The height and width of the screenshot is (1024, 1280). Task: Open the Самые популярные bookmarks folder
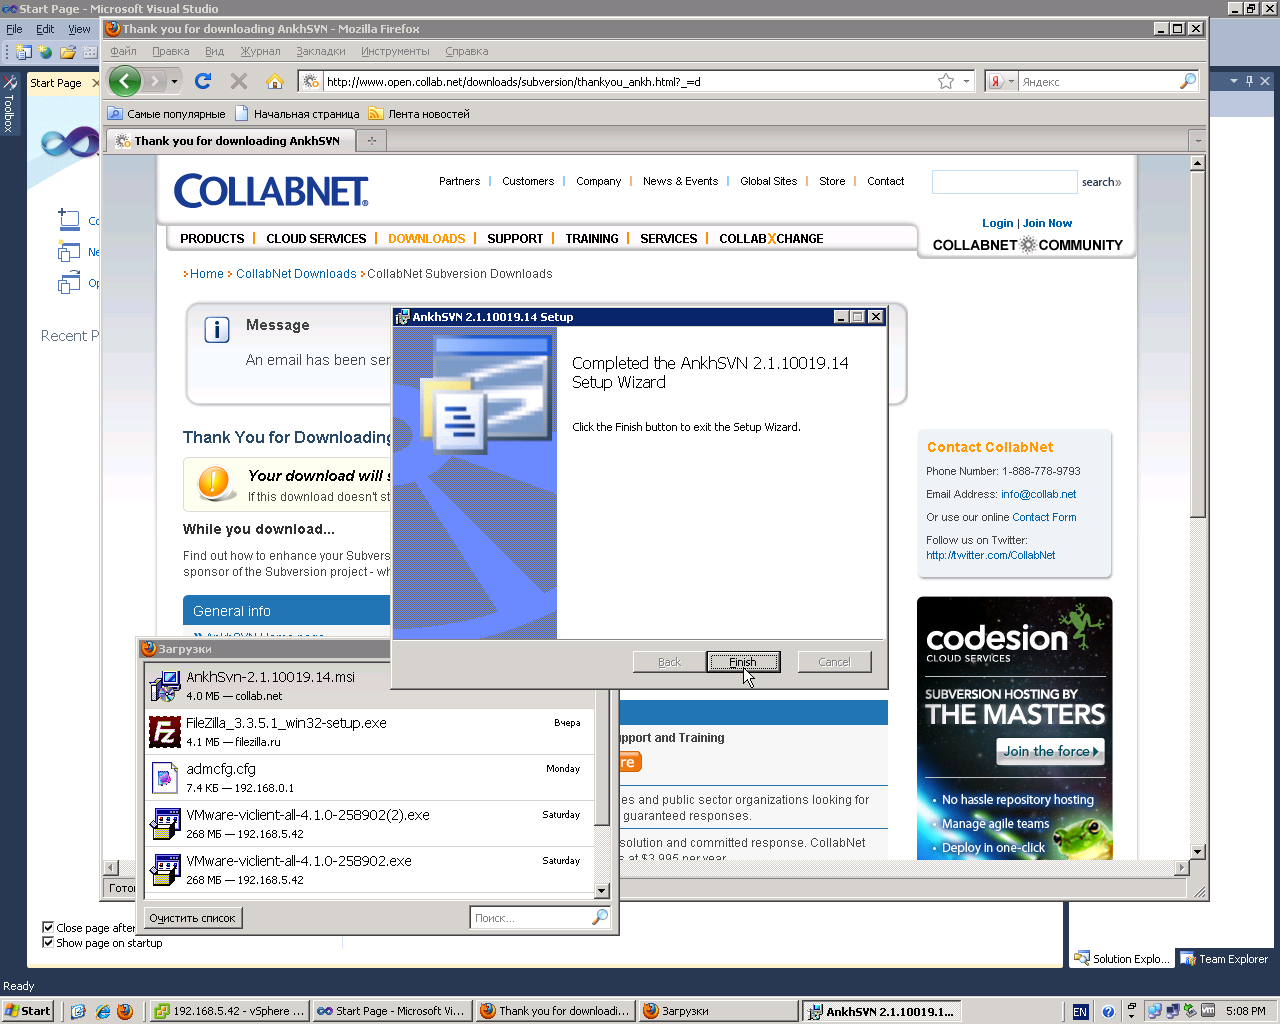167,114
